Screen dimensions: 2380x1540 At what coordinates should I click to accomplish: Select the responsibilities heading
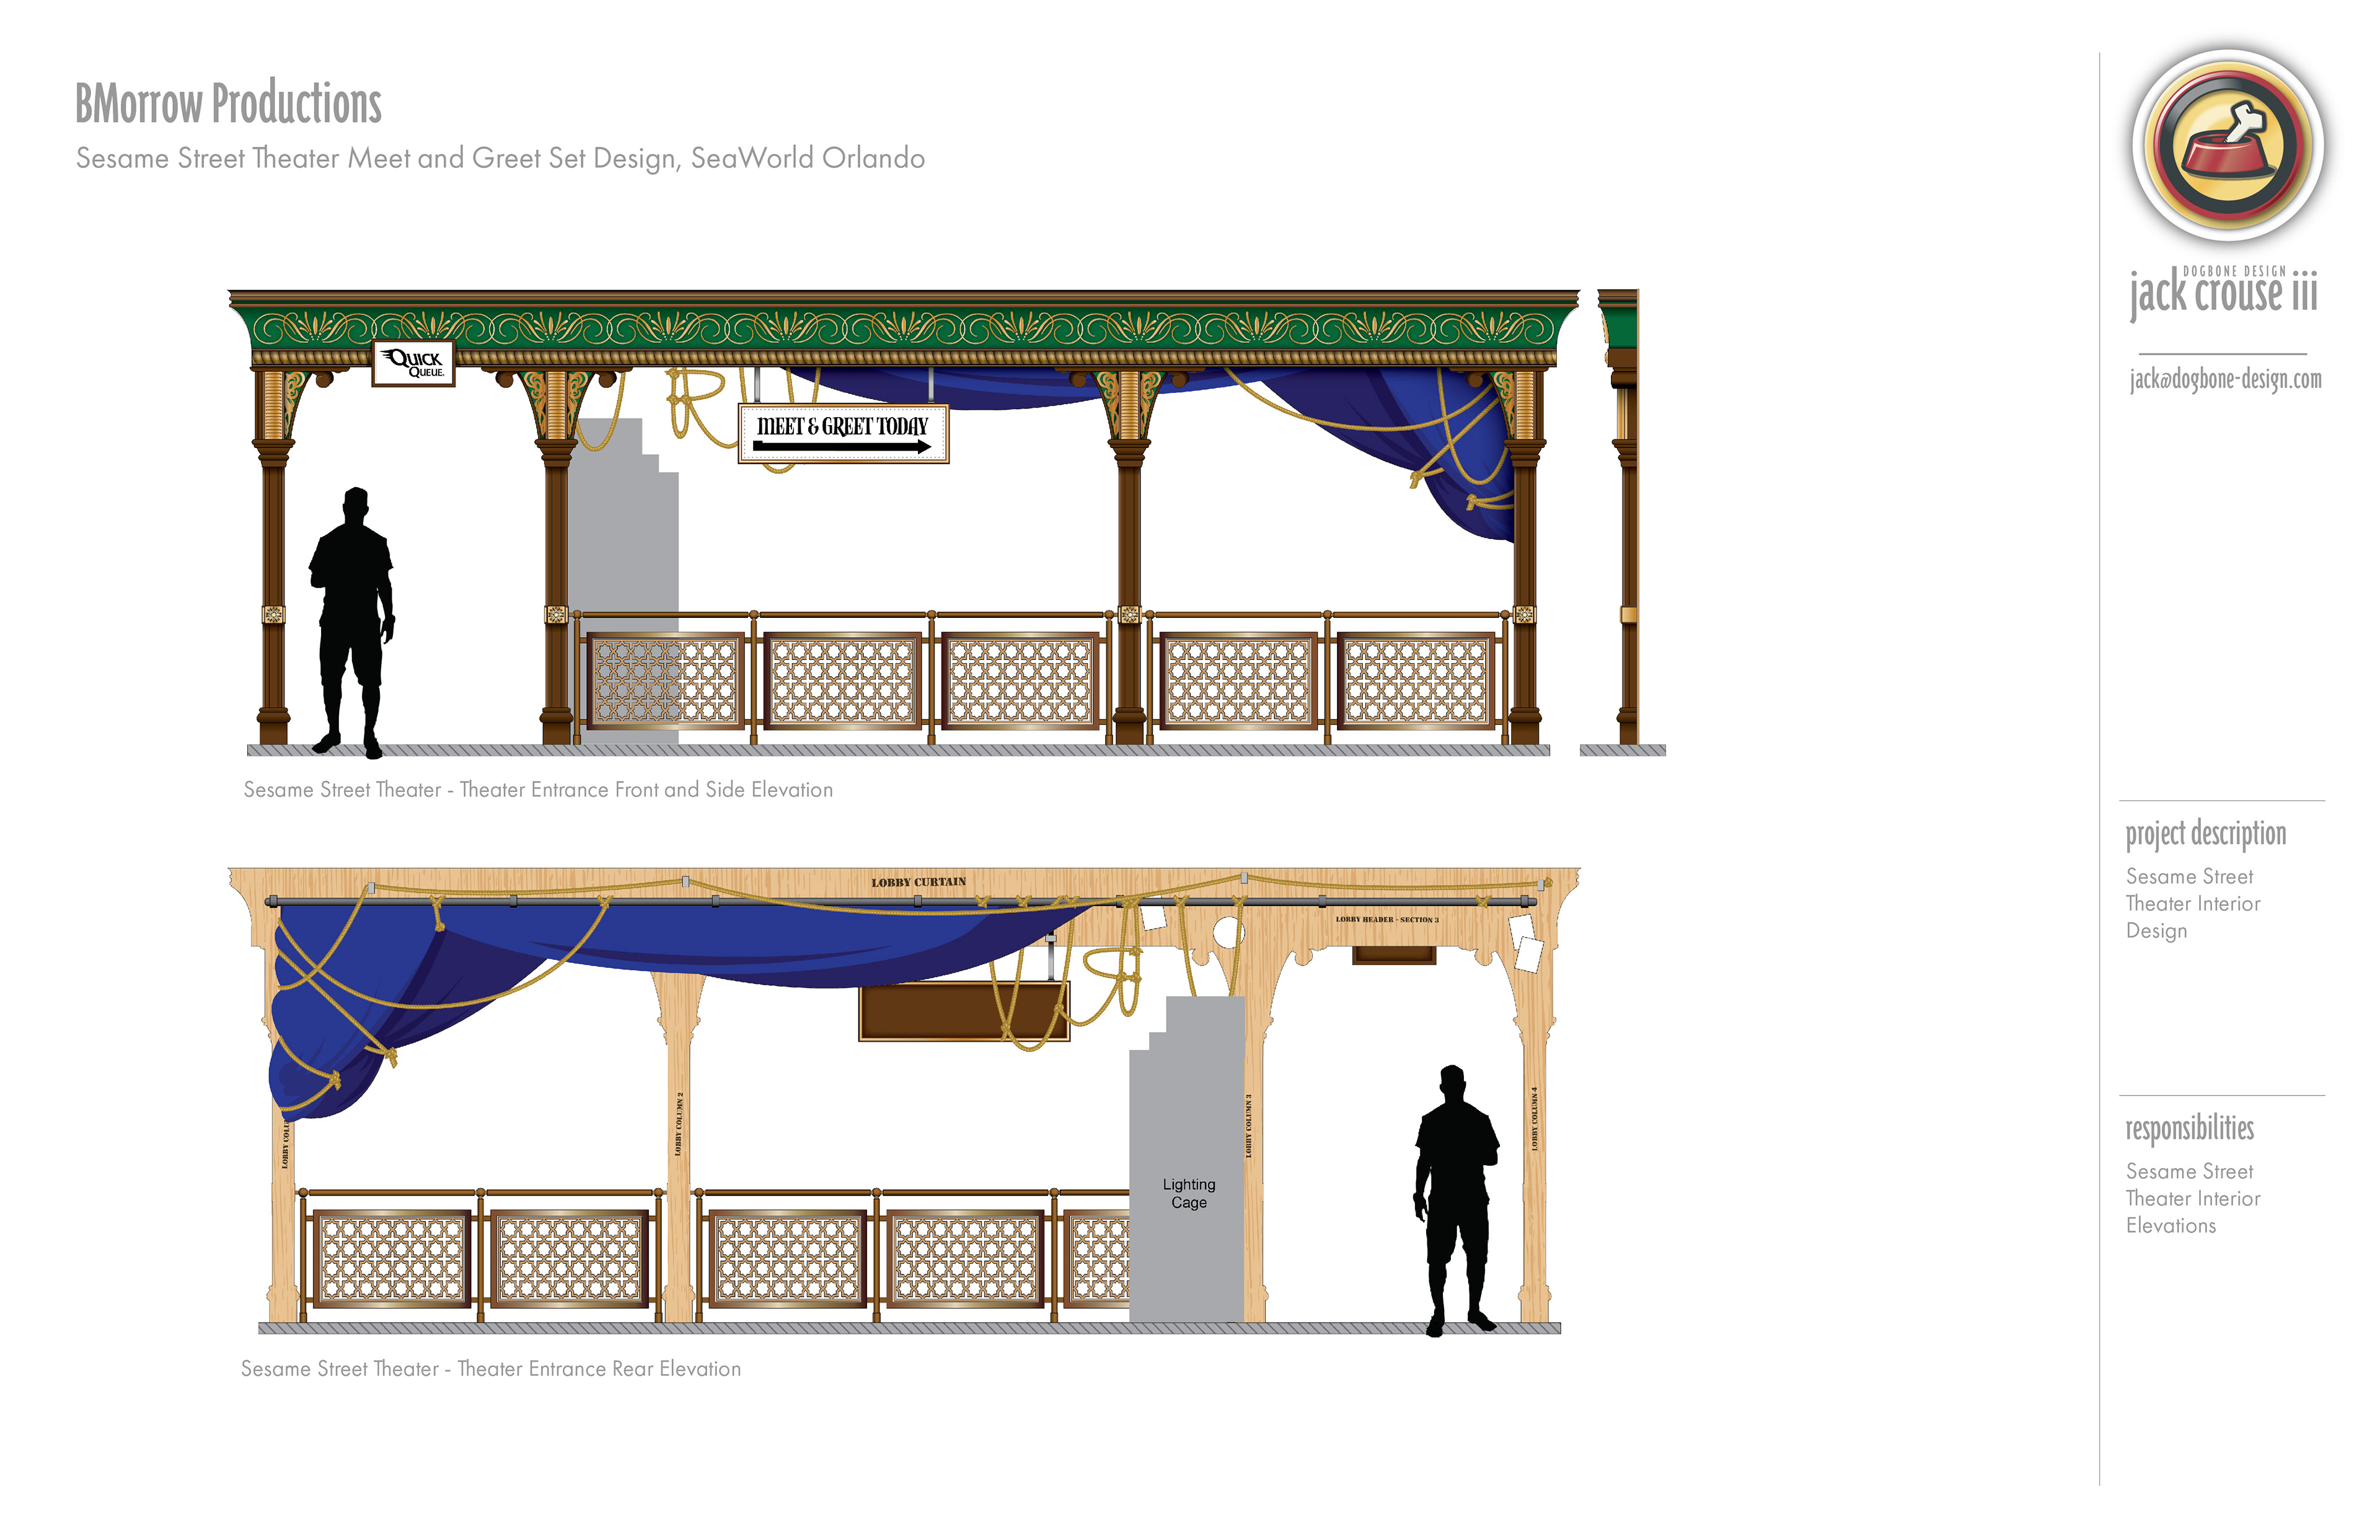pyautogui.click(x=2189, y=1128)
